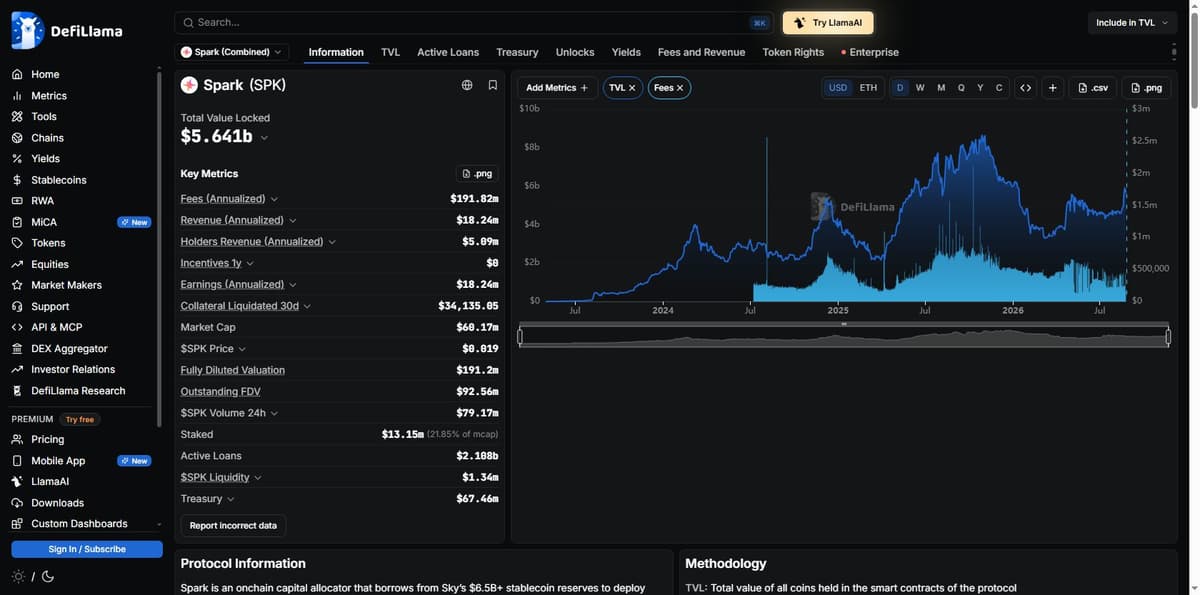Viewport: 1200px width, 595px height.
Task: Expand Collateral Liquidated 30d row
Action: [307, 306]
